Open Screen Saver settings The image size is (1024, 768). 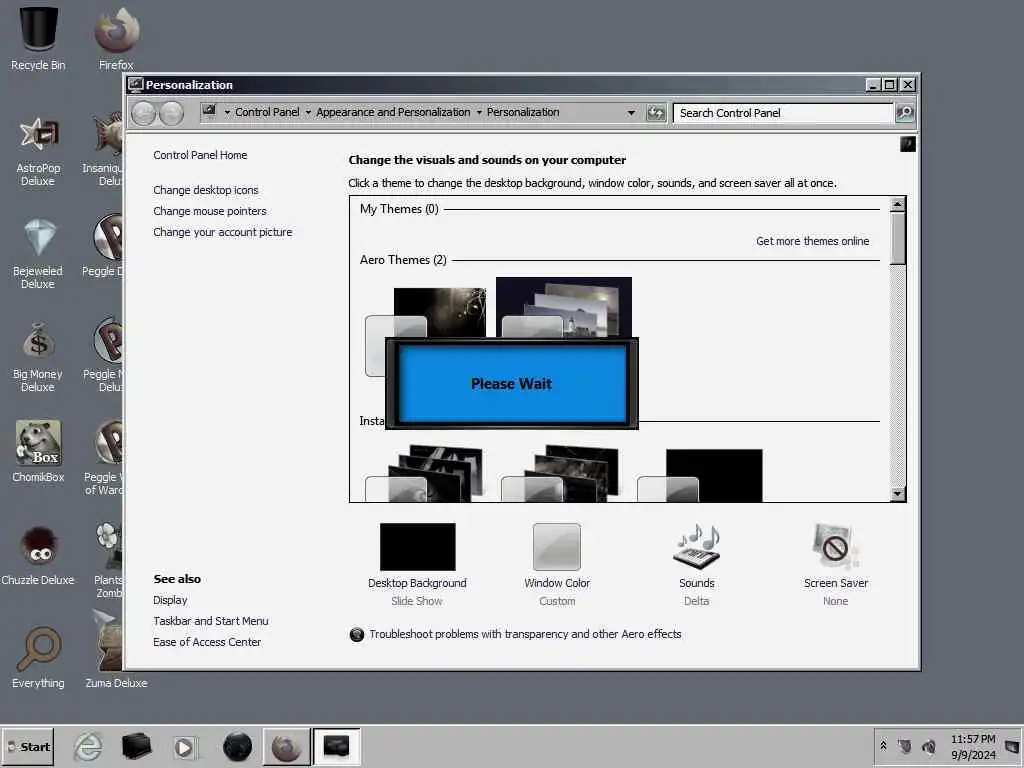pos(836,564)
